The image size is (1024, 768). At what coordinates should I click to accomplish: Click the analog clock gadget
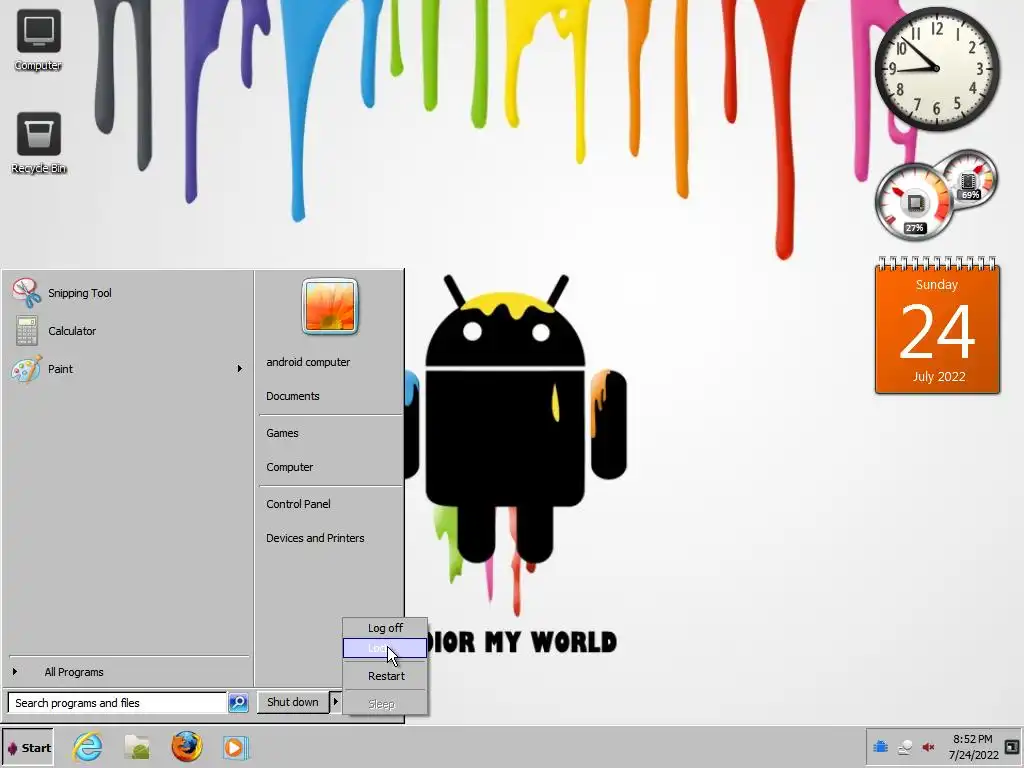pos(936,68)
